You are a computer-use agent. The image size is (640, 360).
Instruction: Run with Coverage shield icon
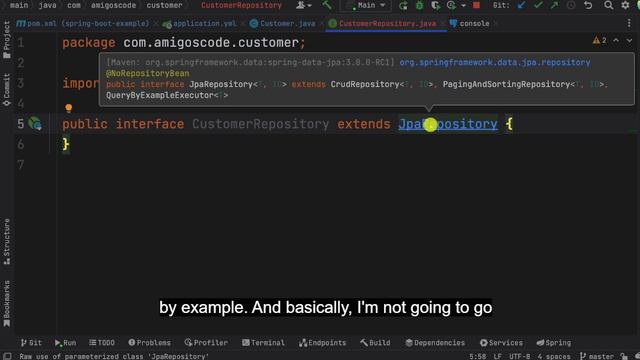[x=435, y=5]
